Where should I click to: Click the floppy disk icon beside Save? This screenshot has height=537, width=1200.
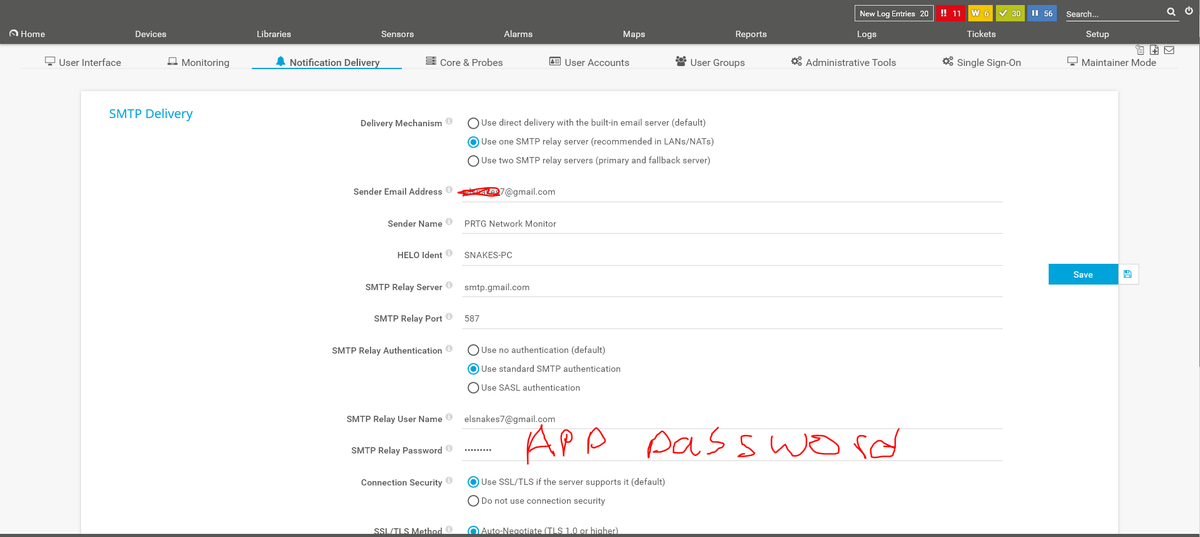[x=1128, y=274]
